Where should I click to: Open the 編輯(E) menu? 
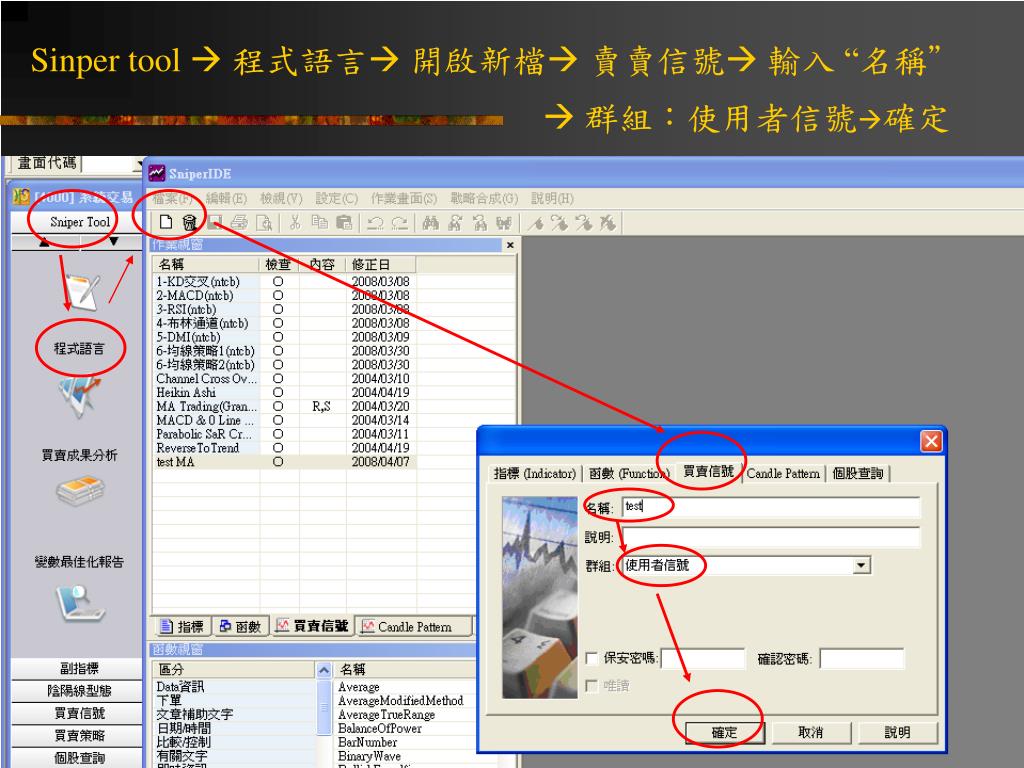coord(226,198)
